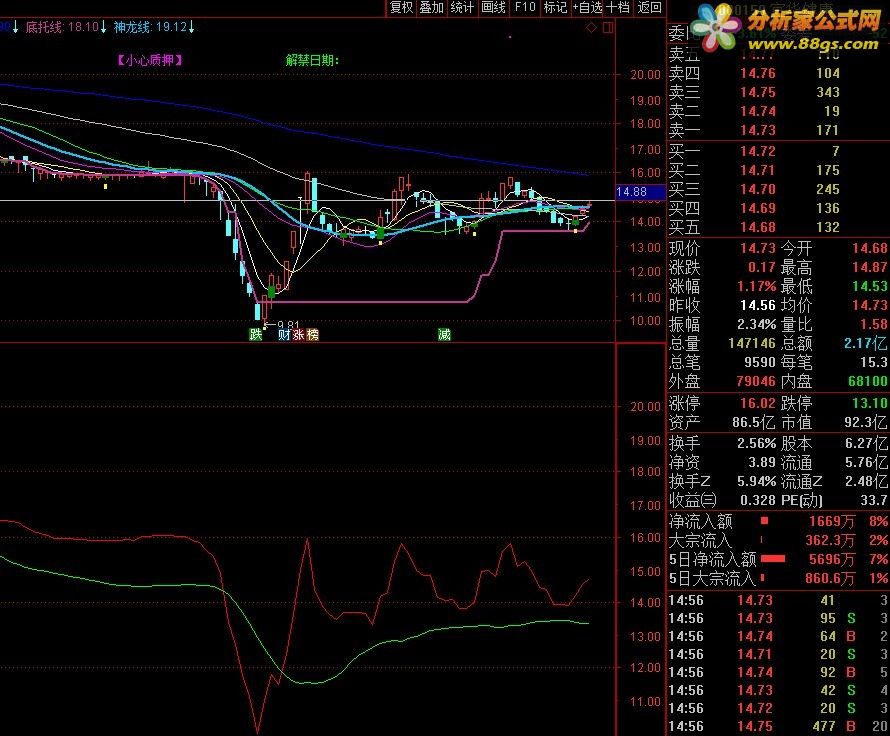Image resolution: width=890 pixels, height=736 pixels.
Task: Click the tick row with 95 S
Action: (x=779, y=618)
